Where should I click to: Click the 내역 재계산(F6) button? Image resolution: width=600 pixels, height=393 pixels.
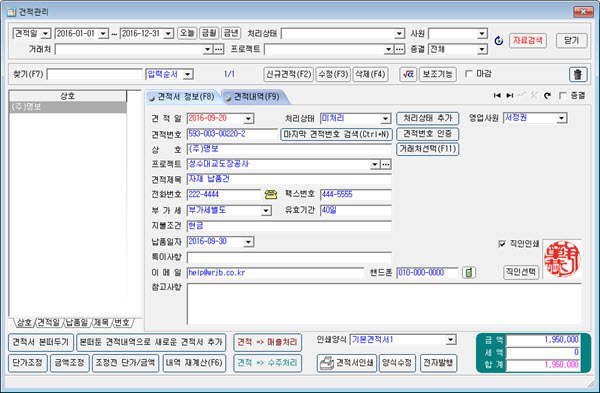194,363
